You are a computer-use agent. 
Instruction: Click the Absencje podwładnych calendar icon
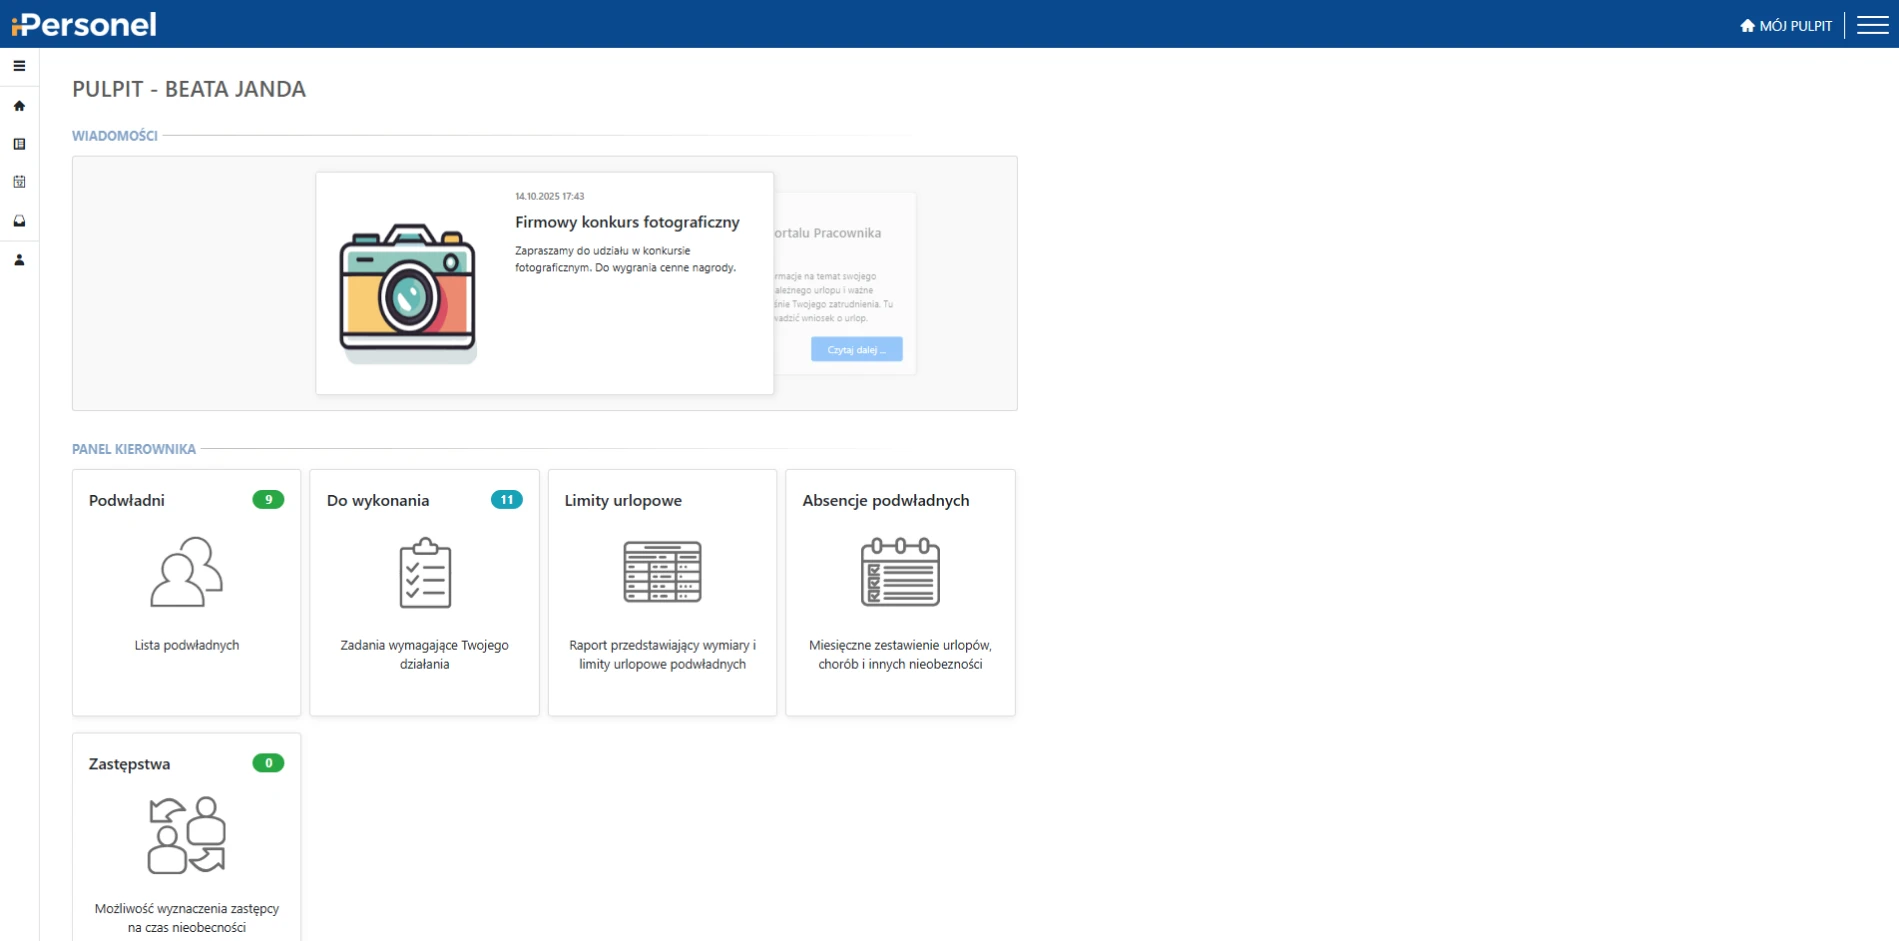[x=900, y=572]
